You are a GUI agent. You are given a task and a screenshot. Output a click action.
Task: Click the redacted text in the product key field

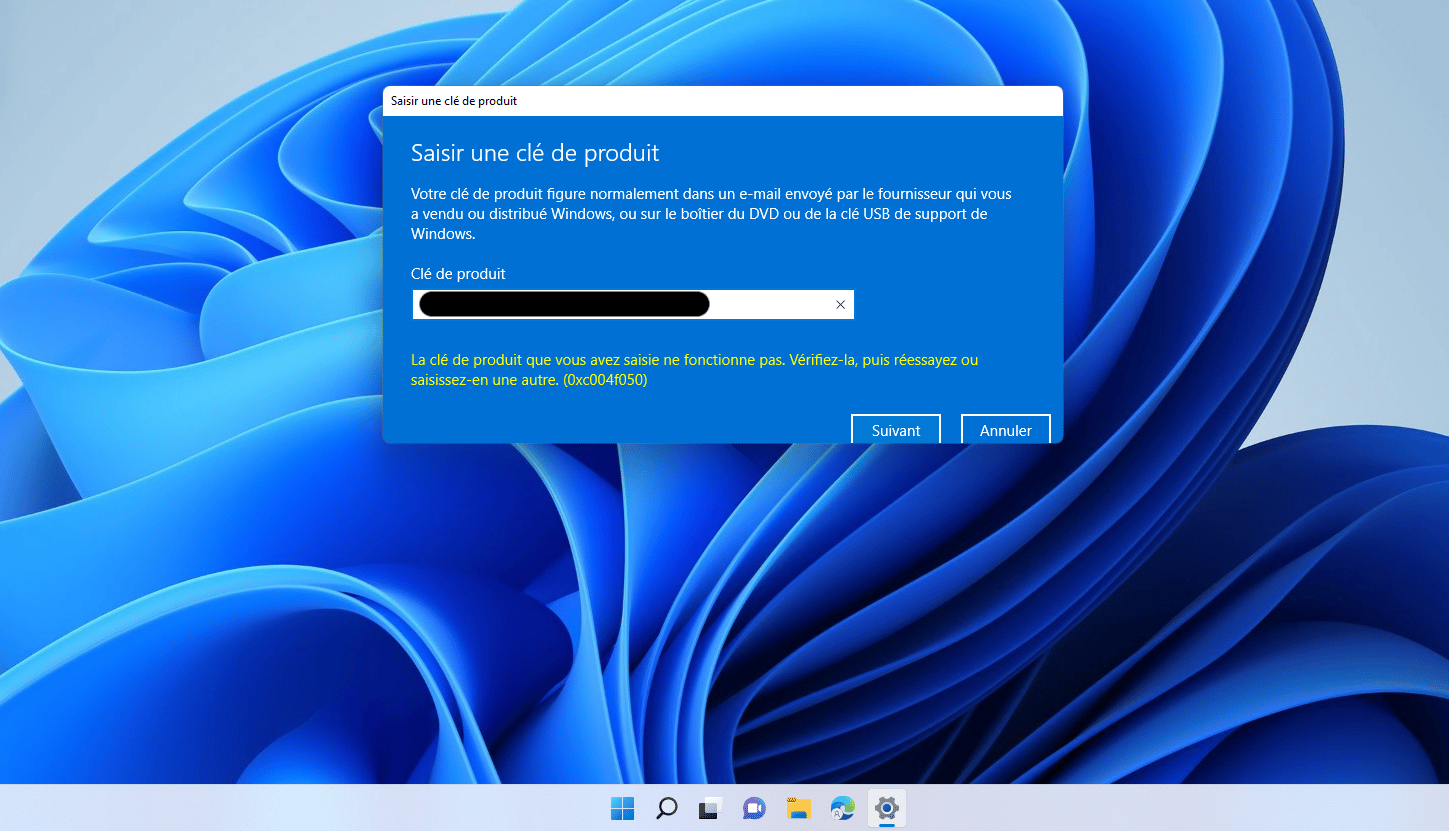tap(563, 304)
